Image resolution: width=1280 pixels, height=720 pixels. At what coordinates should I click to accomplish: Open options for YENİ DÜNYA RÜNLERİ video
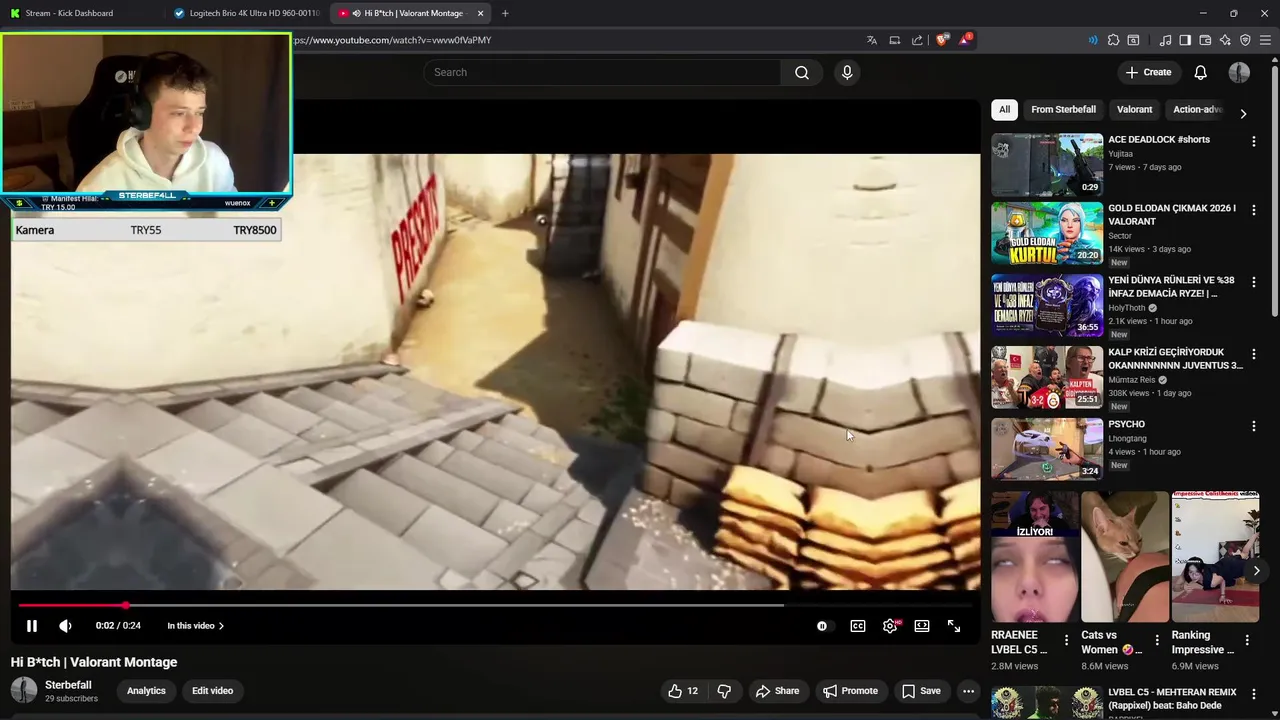1253,282
